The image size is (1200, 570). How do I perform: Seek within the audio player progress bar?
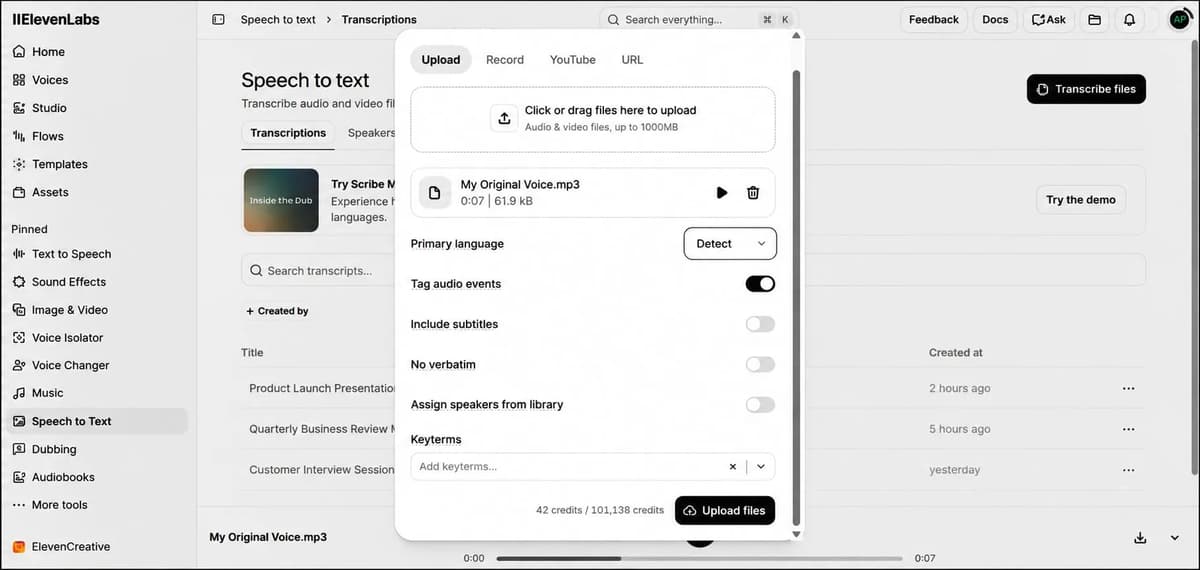tap(699, 558)
